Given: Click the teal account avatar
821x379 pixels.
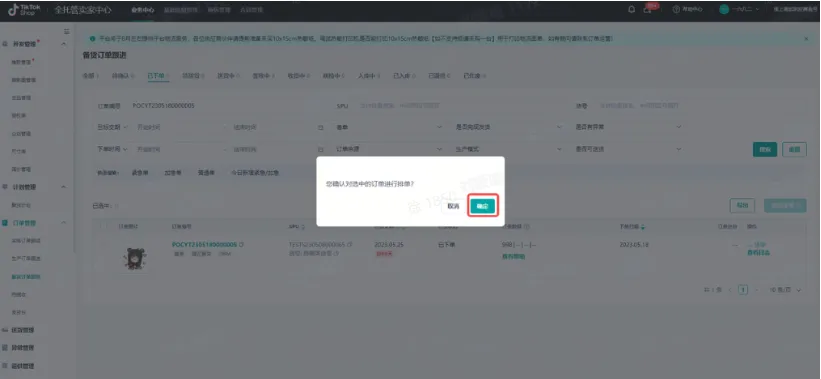Looking at the screenshot, I should tap(724, 9).
